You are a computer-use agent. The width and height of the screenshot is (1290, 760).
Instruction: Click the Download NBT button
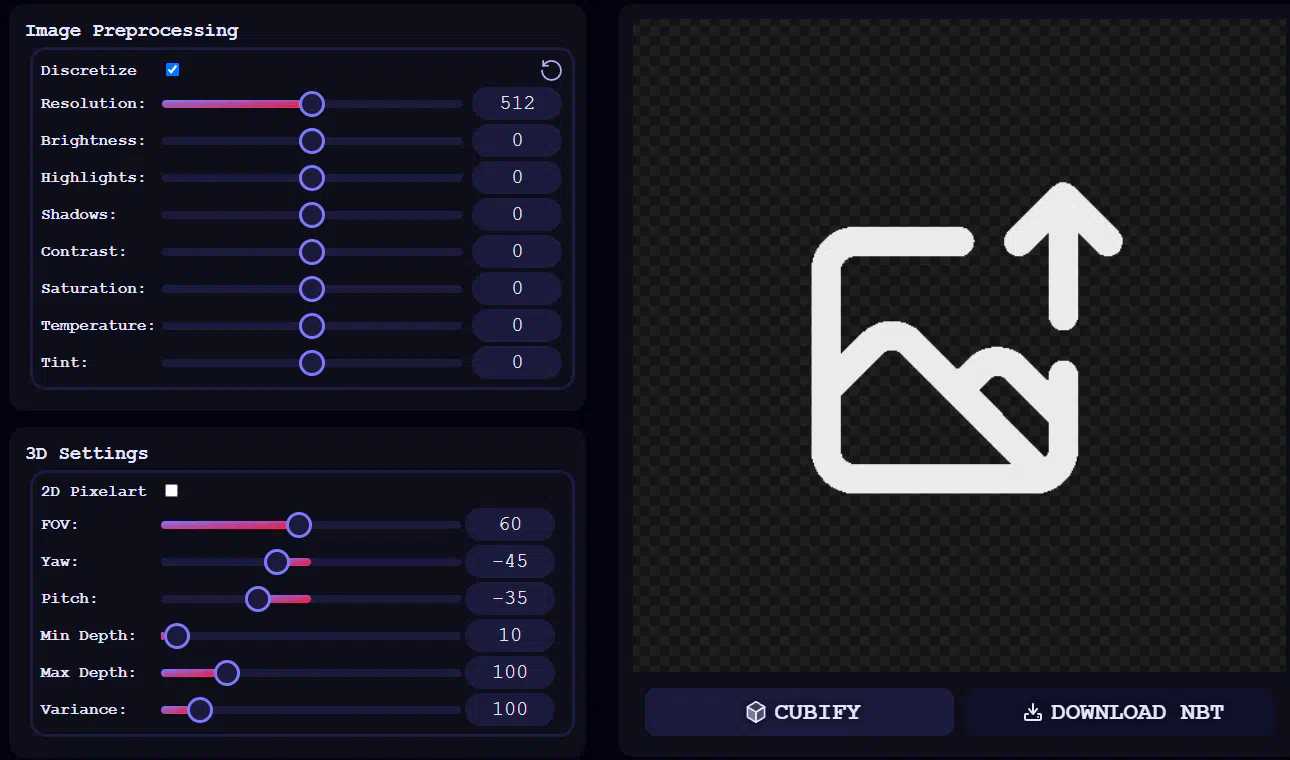tap(1120, 712)
